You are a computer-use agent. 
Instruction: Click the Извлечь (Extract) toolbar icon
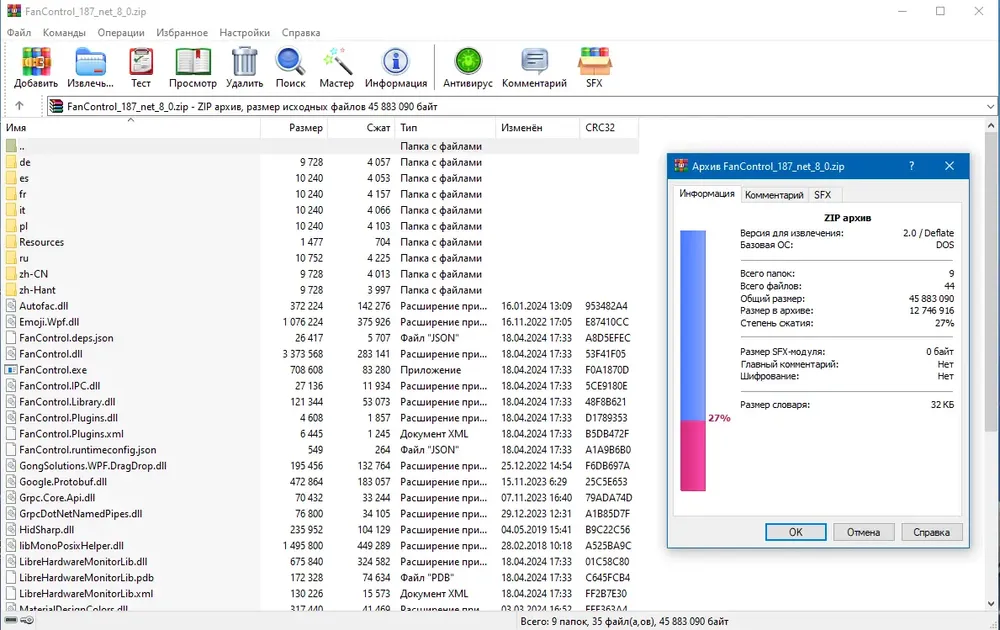[x=91, y=67]
